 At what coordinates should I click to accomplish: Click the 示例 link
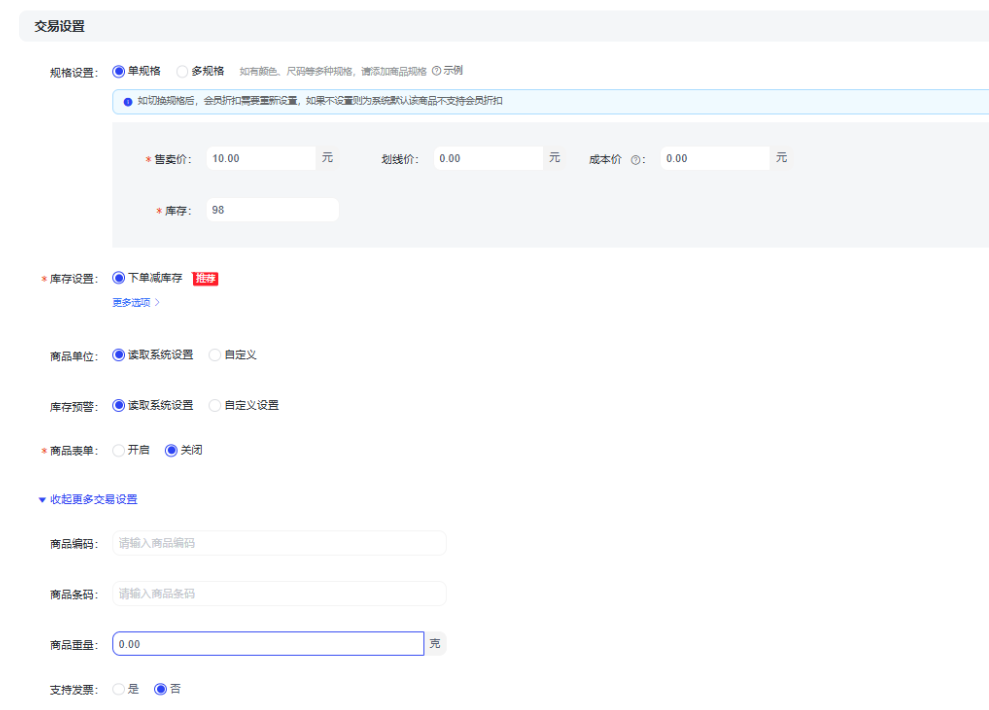tap(453, 71)
